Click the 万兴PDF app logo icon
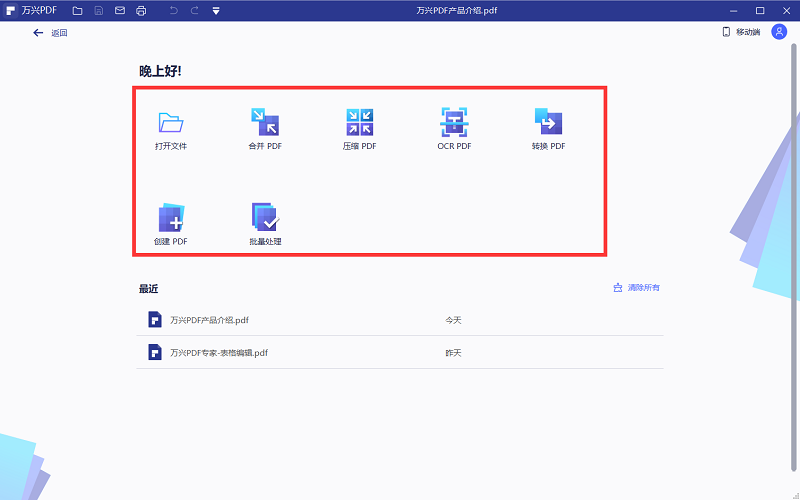Screen dimensions: 800x500 (10, 10)
